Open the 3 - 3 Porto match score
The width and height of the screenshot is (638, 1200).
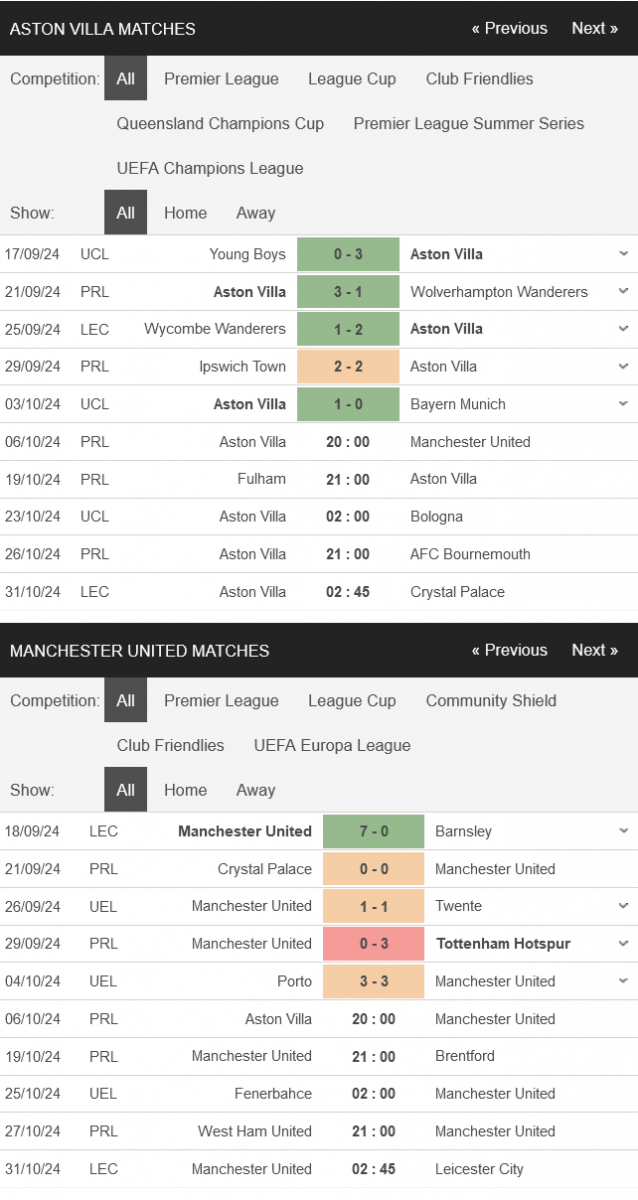pos(373,981)
